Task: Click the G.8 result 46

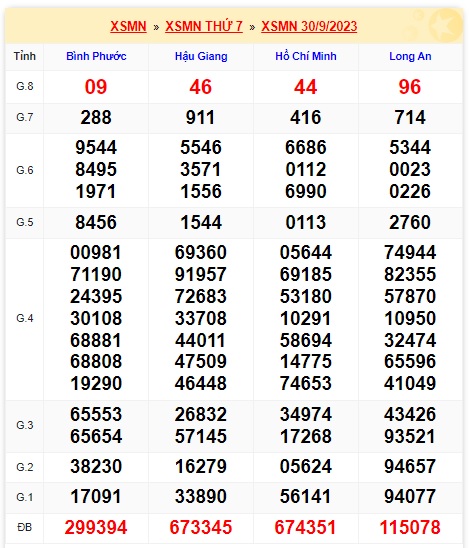Action: (x=201, y=87)
